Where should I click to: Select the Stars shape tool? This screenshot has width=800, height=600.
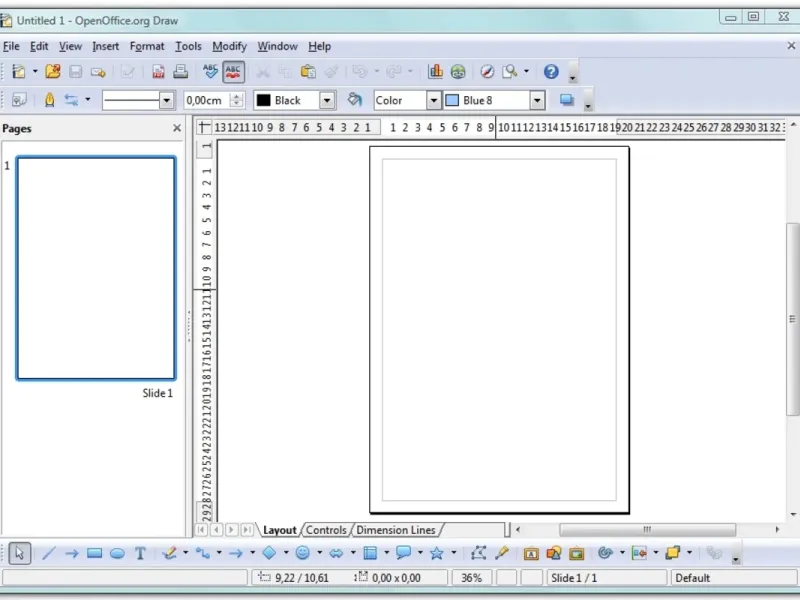437,553
